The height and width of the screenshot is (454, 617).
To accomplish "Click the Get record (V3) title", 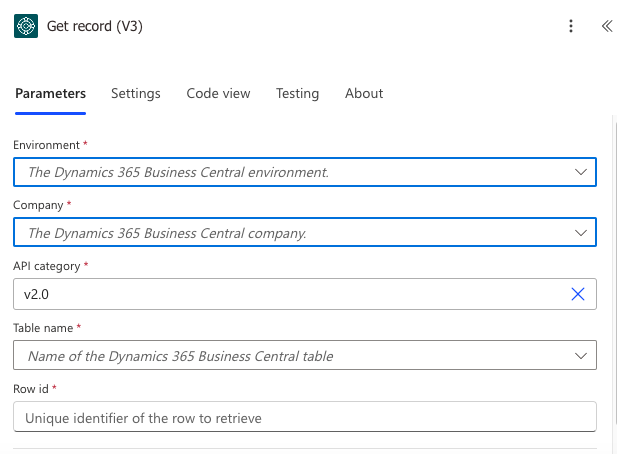I will [95, 26].
